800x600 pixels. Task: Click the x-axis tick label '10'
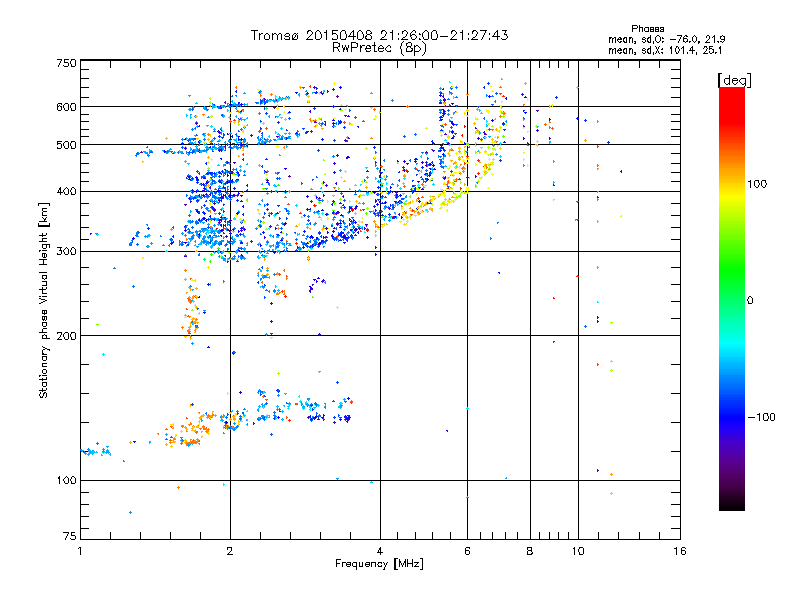point(578,551)
